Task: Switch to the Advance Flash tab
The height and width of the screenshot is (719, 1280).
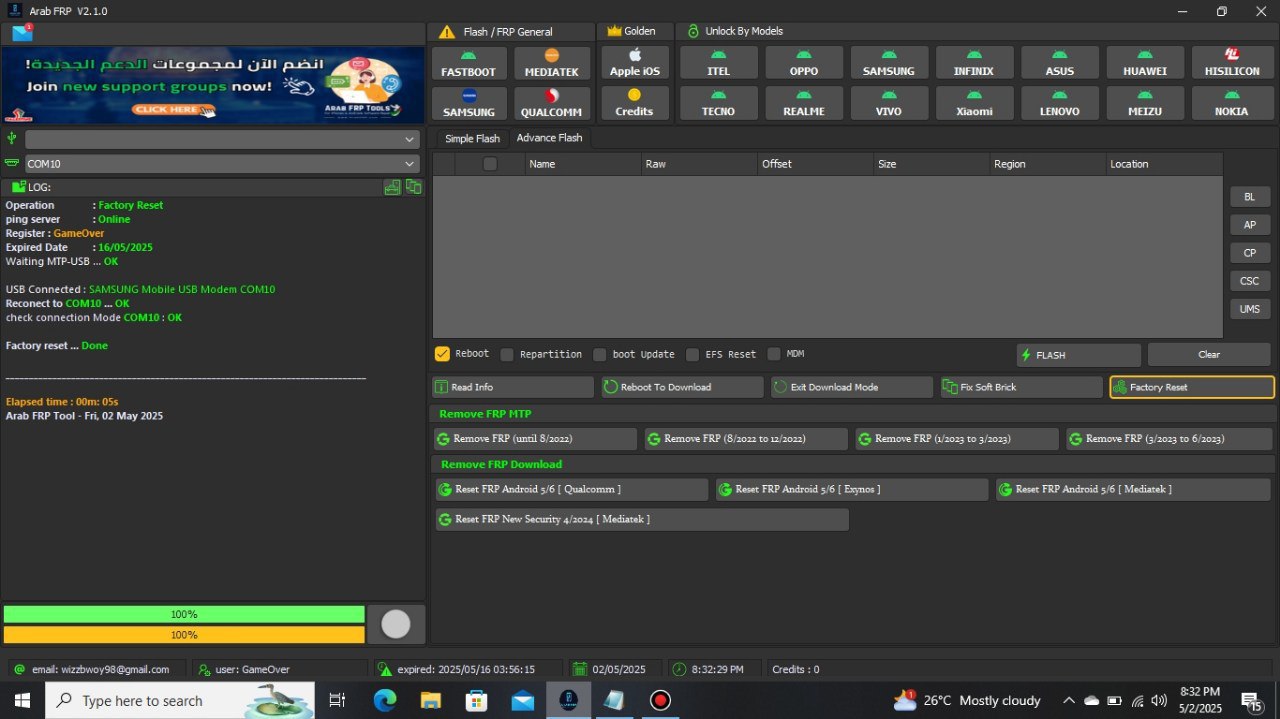Action: [549, 138]
